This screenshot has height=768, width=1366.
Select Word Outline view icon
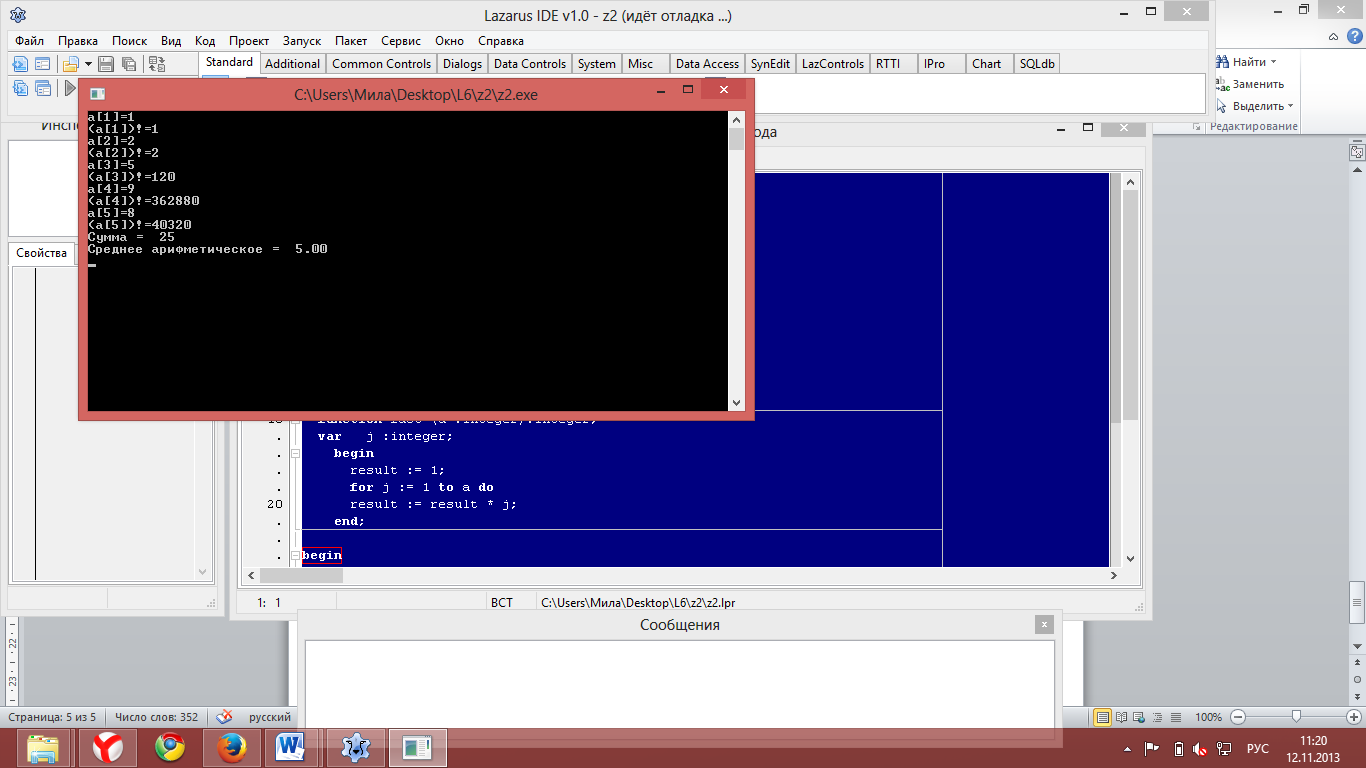click(1158, 717)
